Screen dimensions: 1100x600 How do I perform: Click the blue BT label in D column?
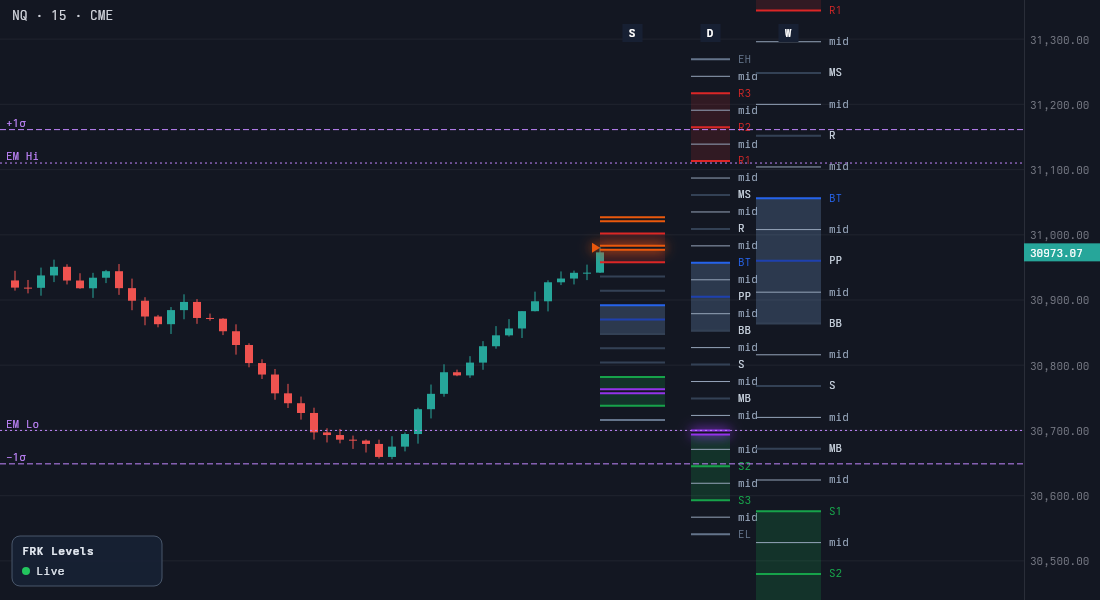pos(744,262)
